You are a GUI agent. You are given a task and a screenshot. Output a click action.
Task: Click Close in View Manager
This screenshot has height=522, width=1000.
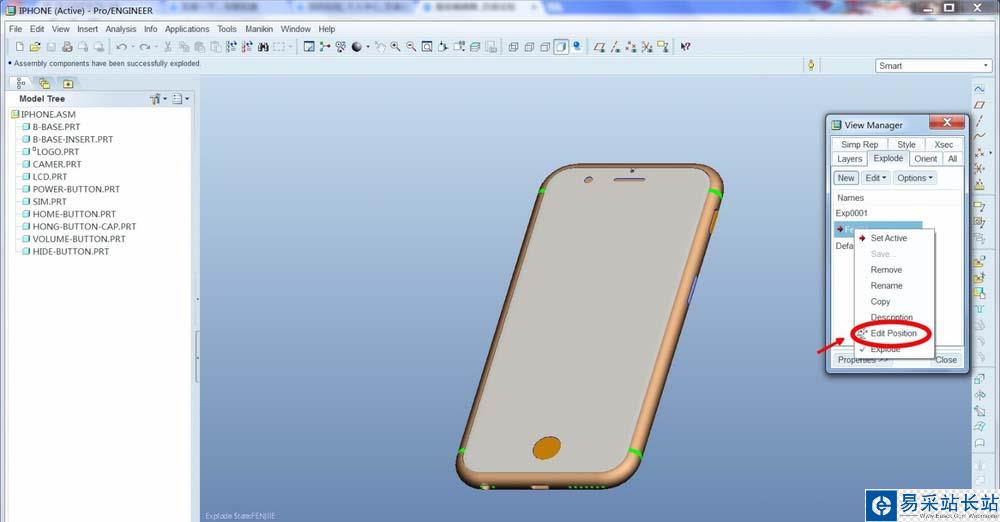[946, 360]
